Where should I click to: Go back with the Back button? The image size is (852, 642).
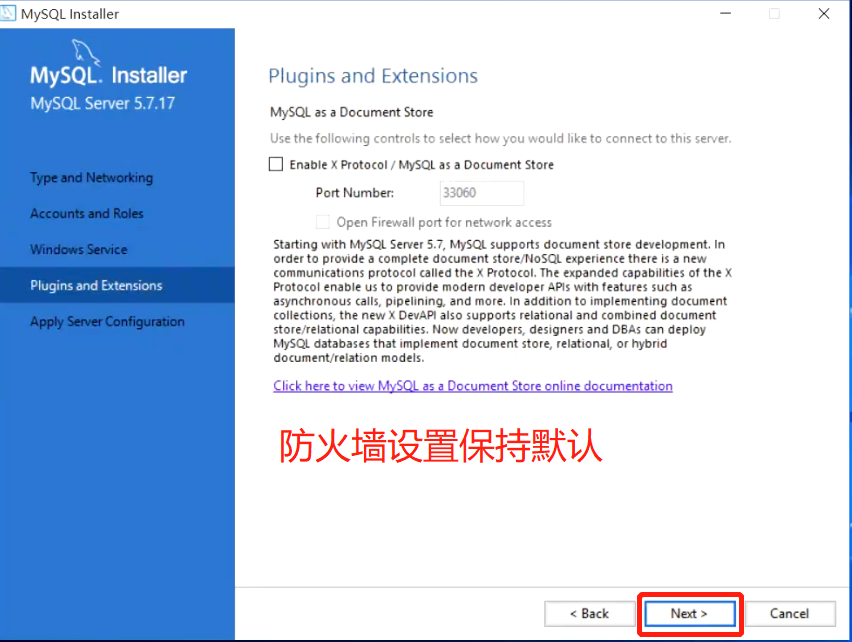pyautogui.click(x=590, y=614)
